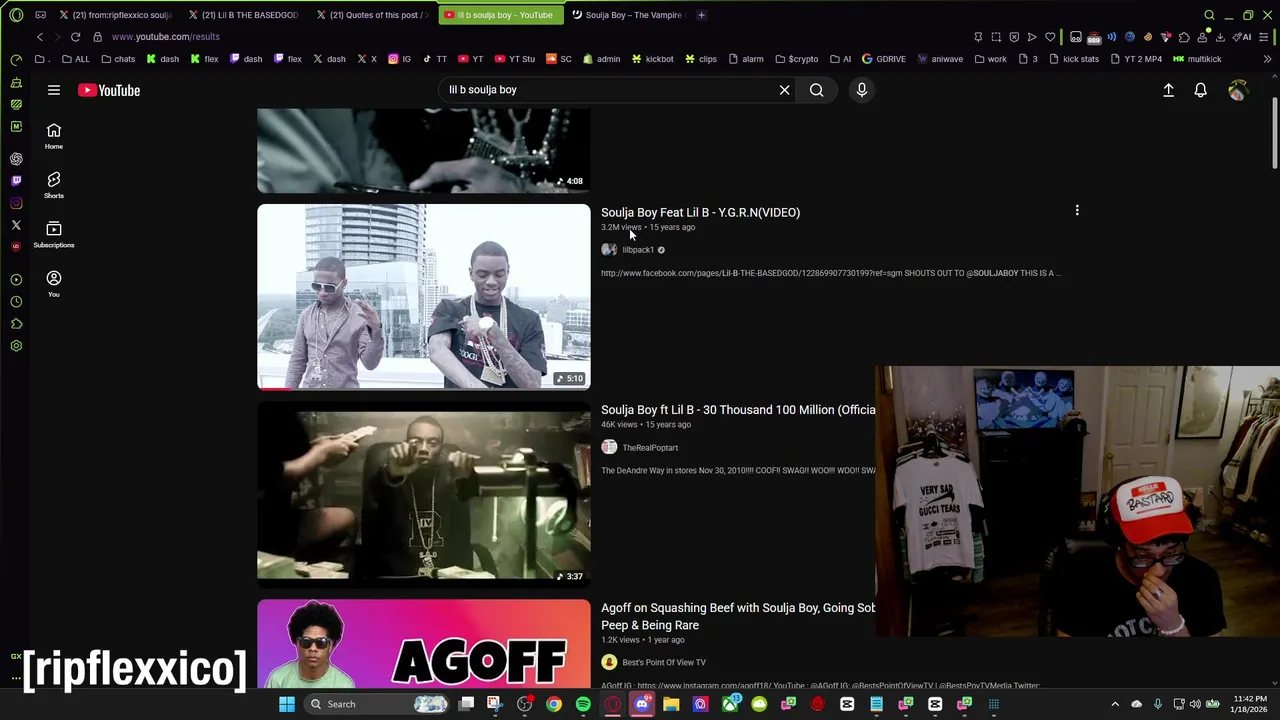Open the chats bookmarks folder
Screen dimensions: 1280x720
118,59
